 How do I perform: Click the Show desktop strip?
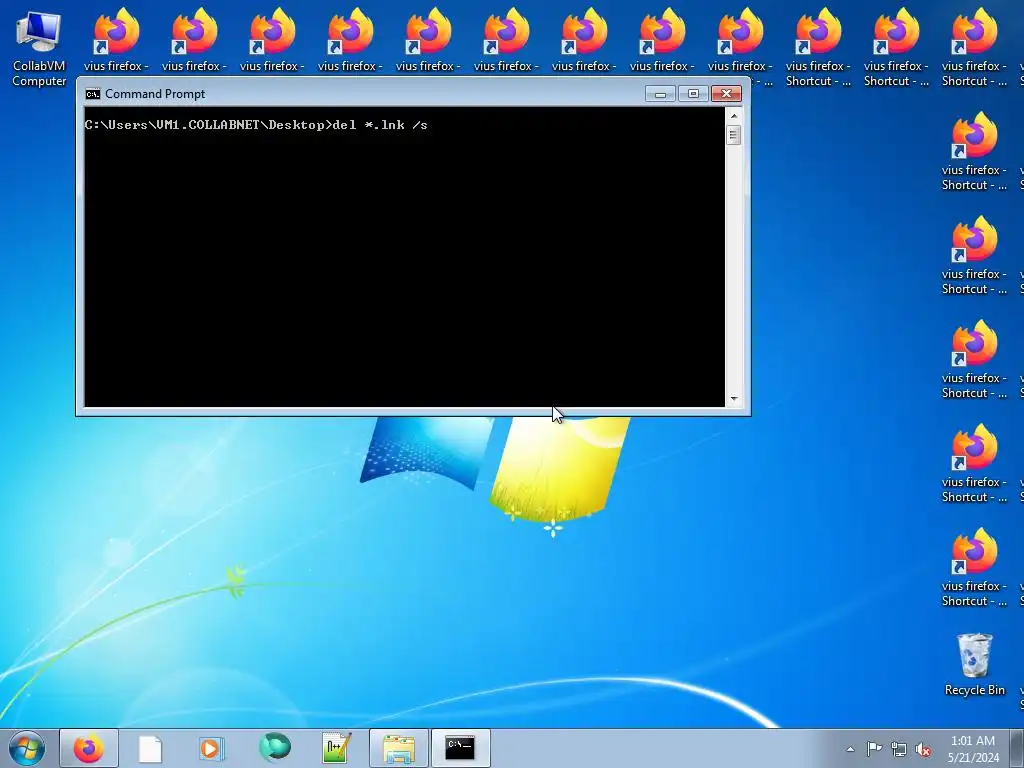tap(1017, 748)
